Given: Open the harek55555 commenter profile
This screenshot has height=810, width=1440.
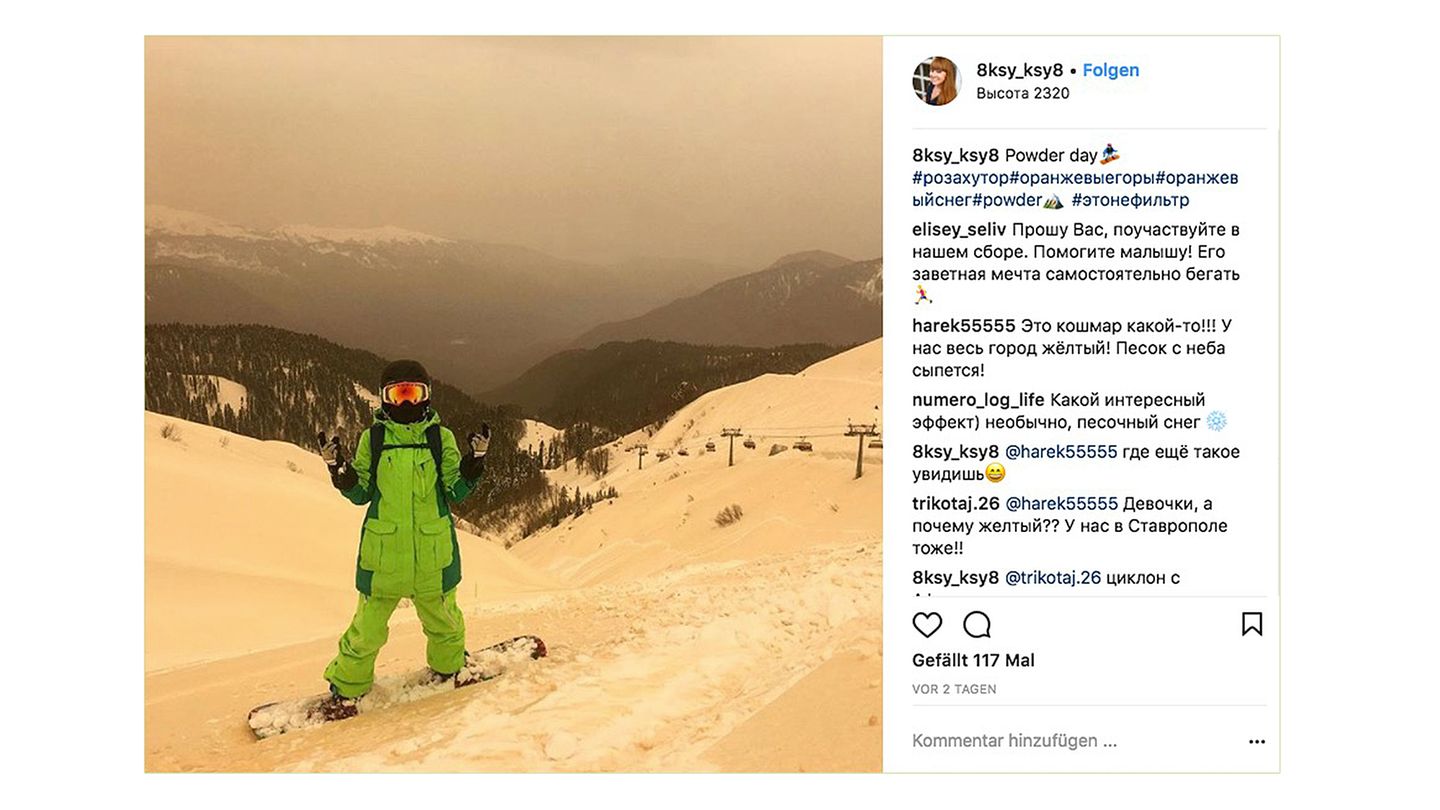Looking at the screenshot, I should [963, 326].
